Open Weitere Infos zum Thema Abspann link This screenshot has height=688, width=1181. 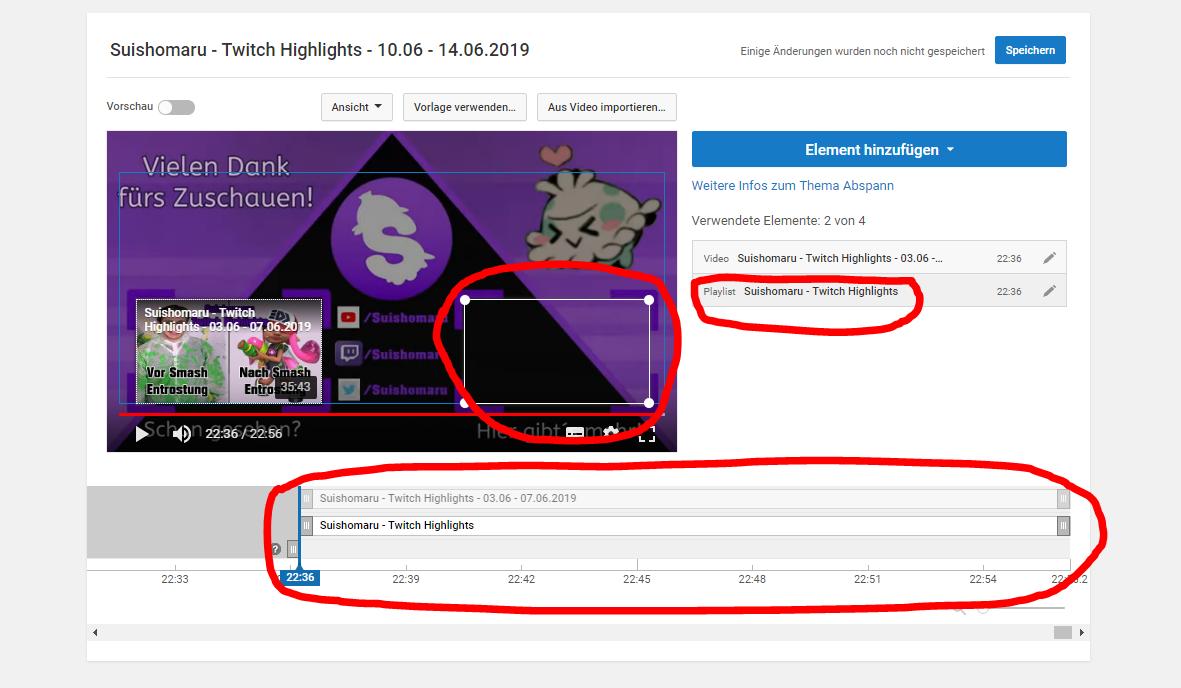pyautogui.click(x=792, y=185)
